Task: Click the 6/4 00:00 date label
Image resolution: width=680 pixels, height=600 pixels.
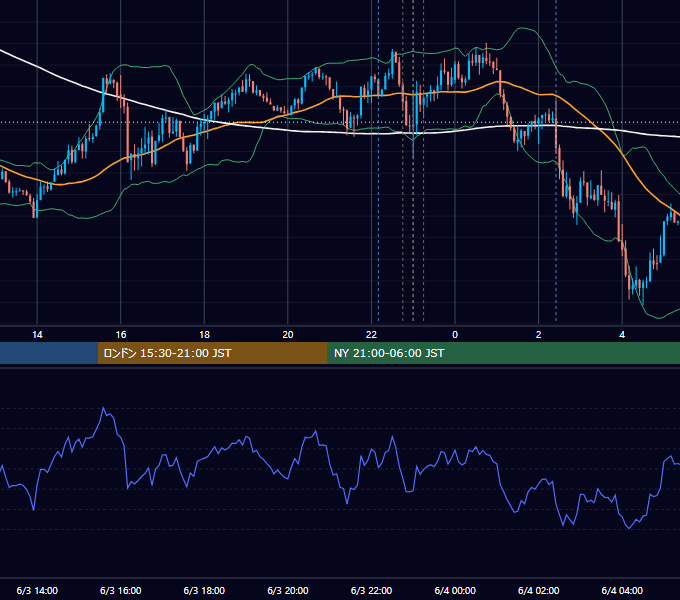Action: pos(455,590)
